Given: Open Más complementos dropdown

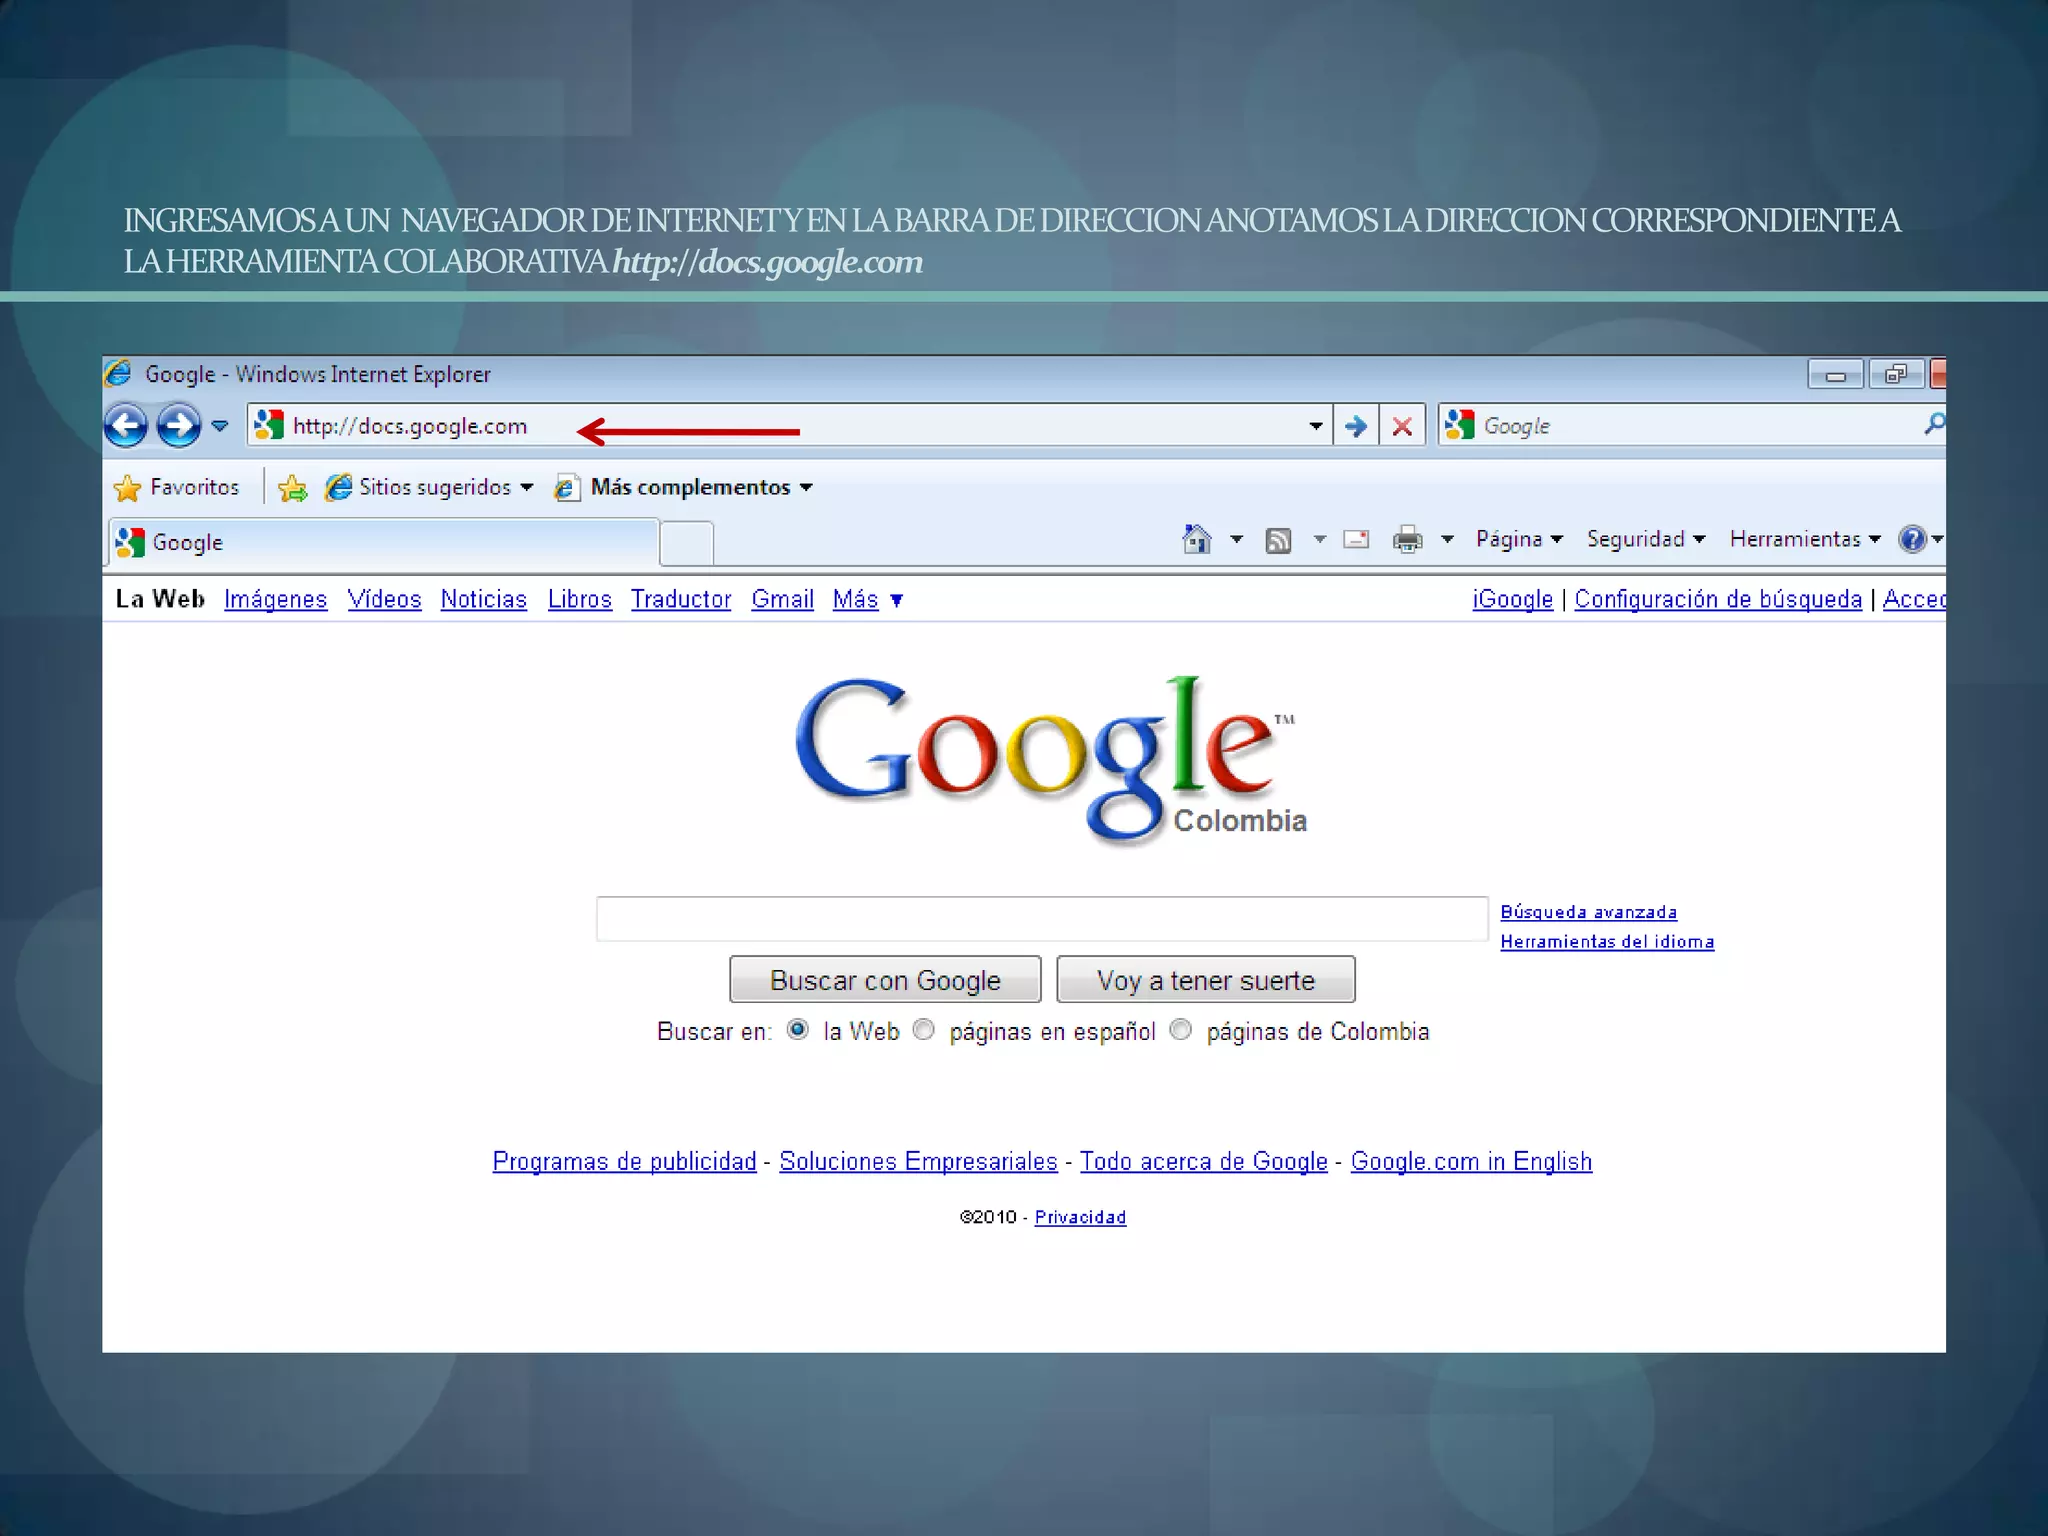Looking at the screenshot, I should (685, 487).
